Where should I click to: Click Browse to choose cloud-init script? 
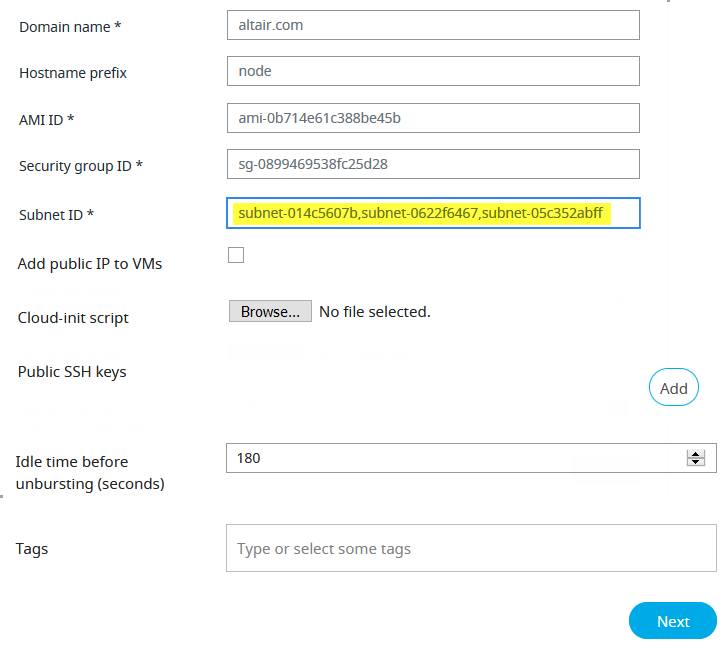[x=270, y=312]
